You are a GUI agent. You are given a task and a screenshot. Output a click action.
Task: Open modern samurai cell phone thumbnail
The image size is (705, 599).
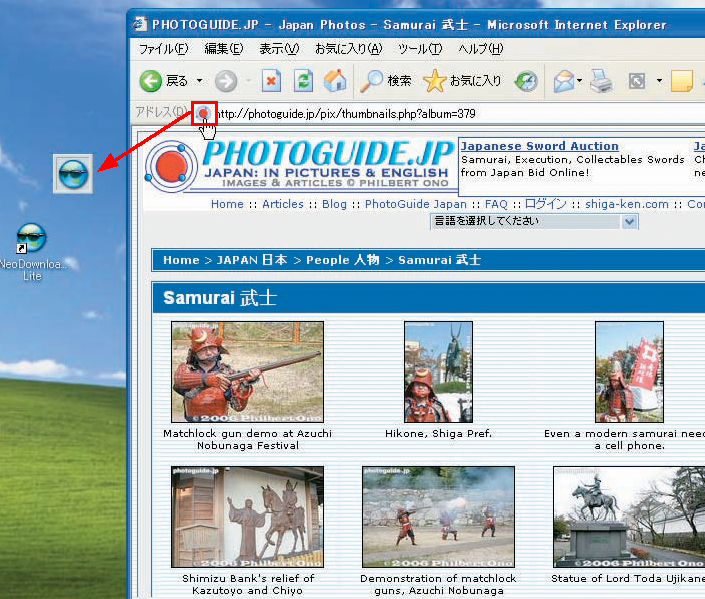(629, 372)
